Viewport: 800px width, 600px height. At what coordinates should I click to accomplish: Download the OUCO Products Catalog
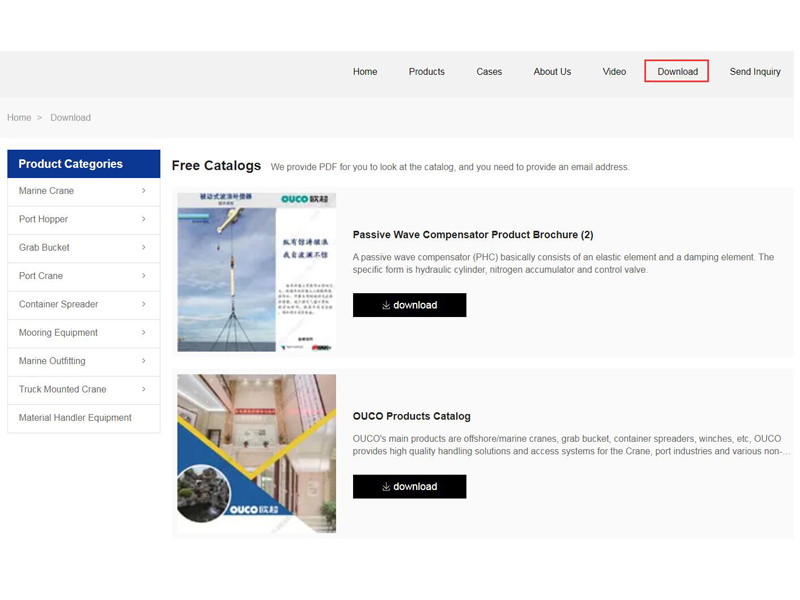[409, 487]
